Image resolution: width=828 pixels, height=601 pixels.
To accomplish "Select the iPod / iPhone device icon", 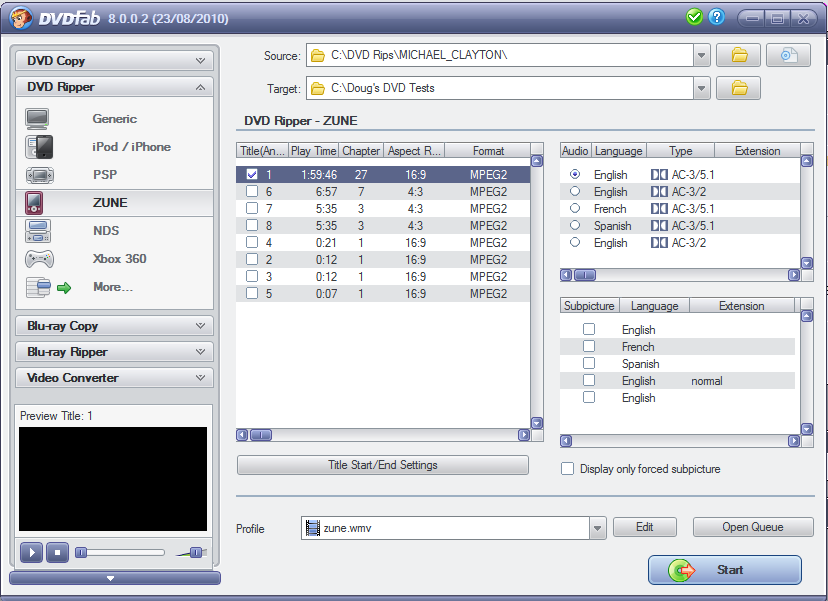I will pyautogui.click(x=39, y=147).
